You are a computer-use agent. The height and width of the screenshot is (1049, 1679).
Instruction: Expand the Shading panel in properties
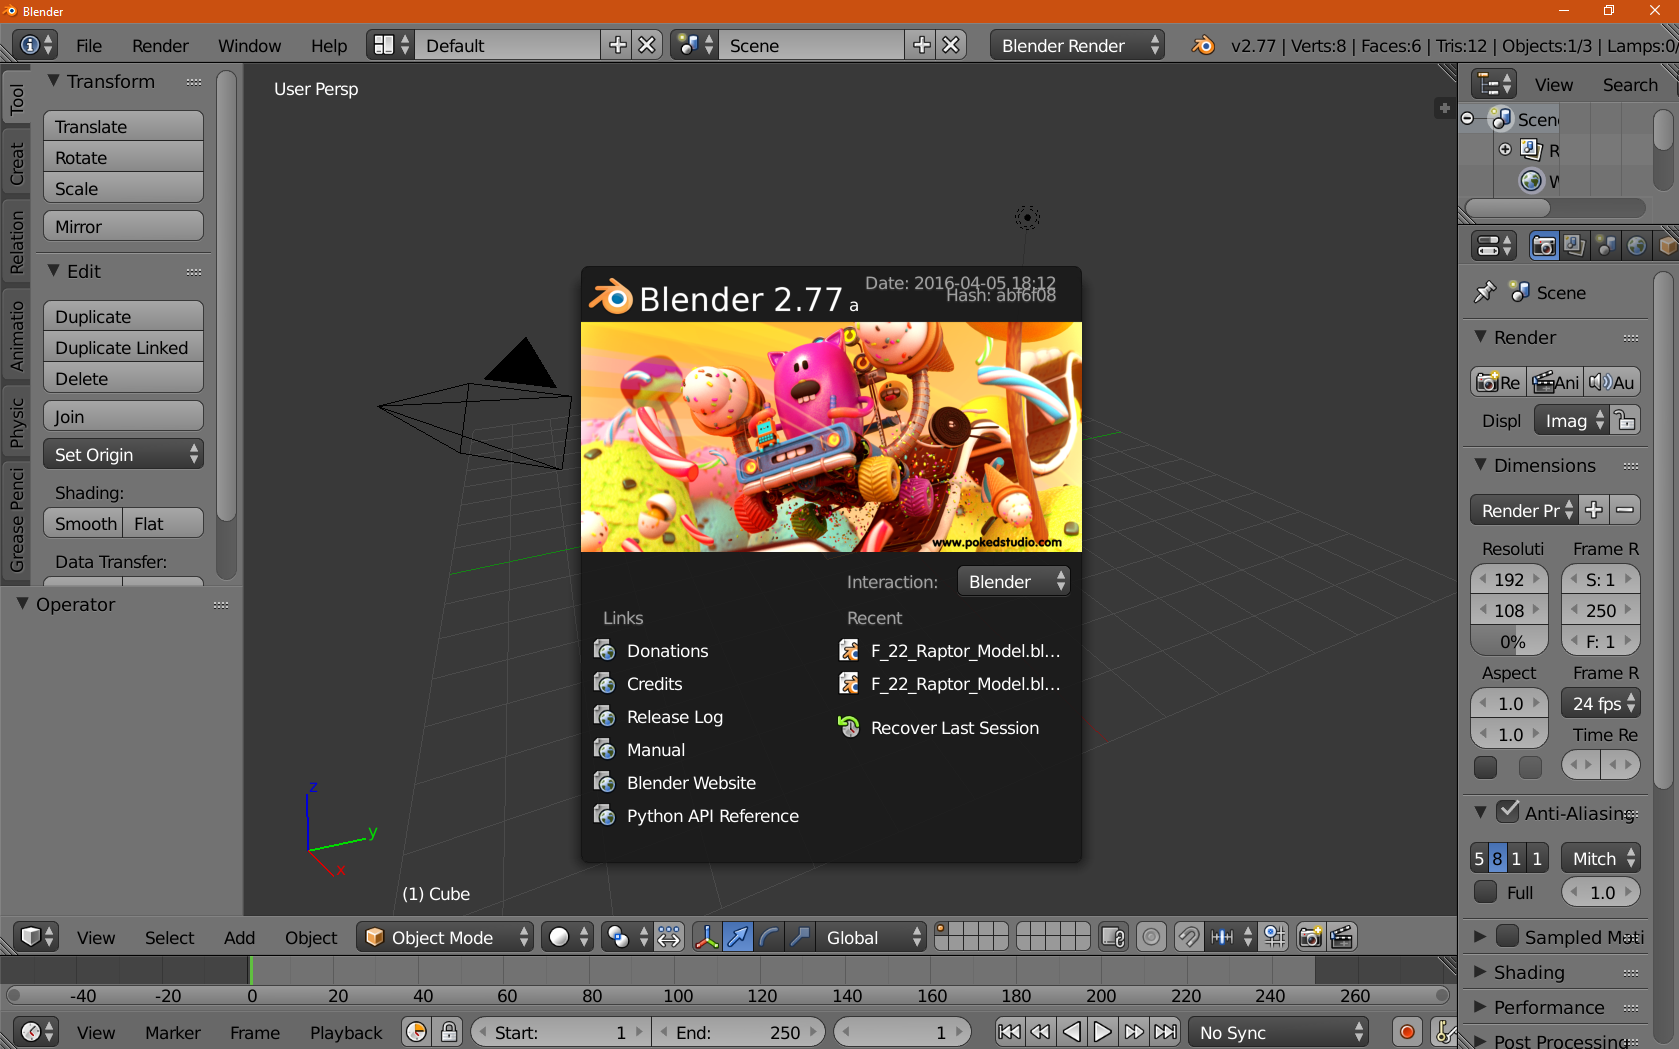1481,972
